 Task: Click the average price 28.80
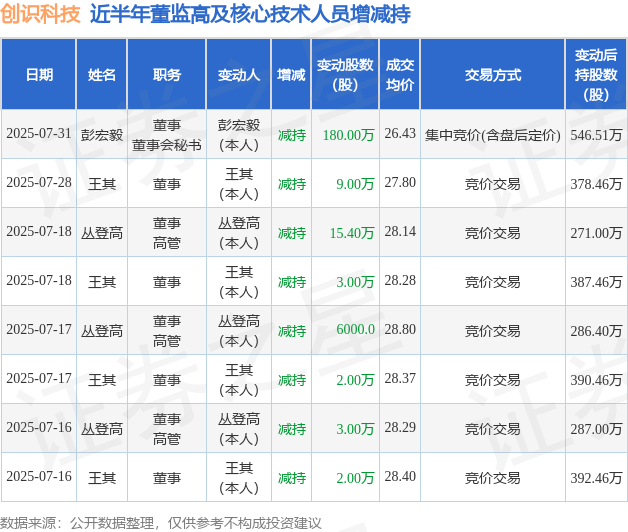pyautogui.click(x=400, y=329)
